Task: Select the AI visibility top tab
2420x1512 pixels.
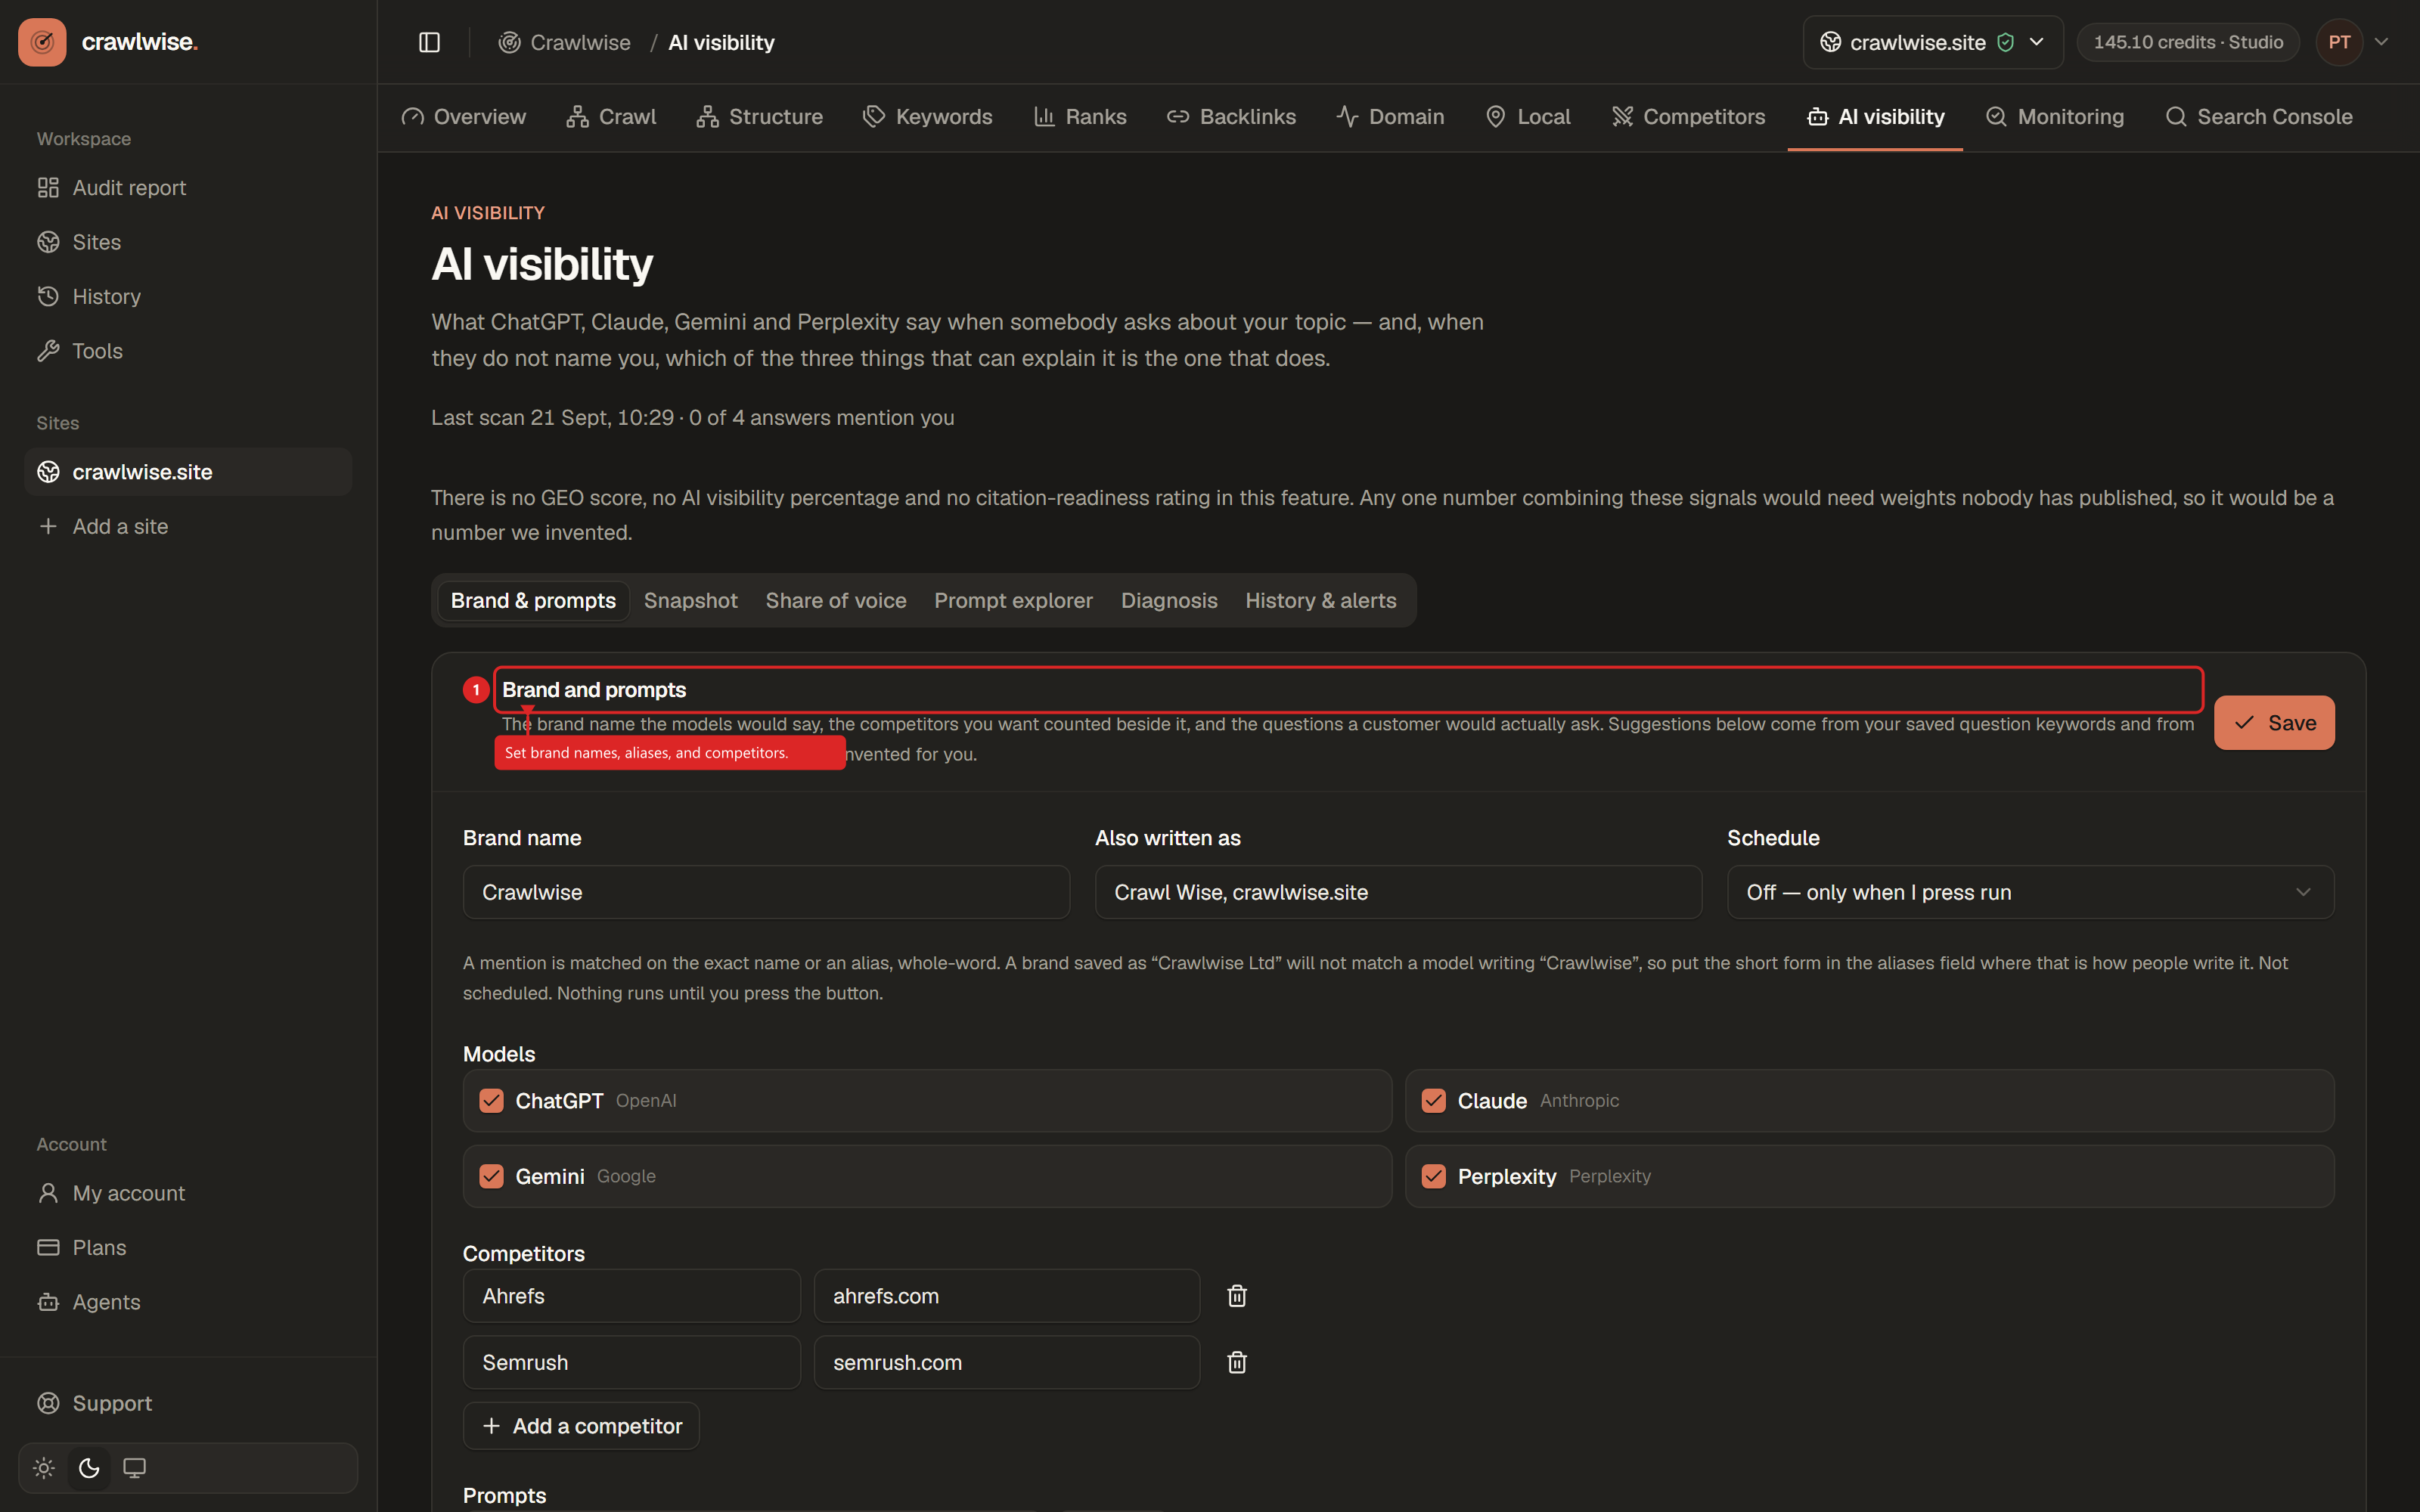Action: (1875, 117)
